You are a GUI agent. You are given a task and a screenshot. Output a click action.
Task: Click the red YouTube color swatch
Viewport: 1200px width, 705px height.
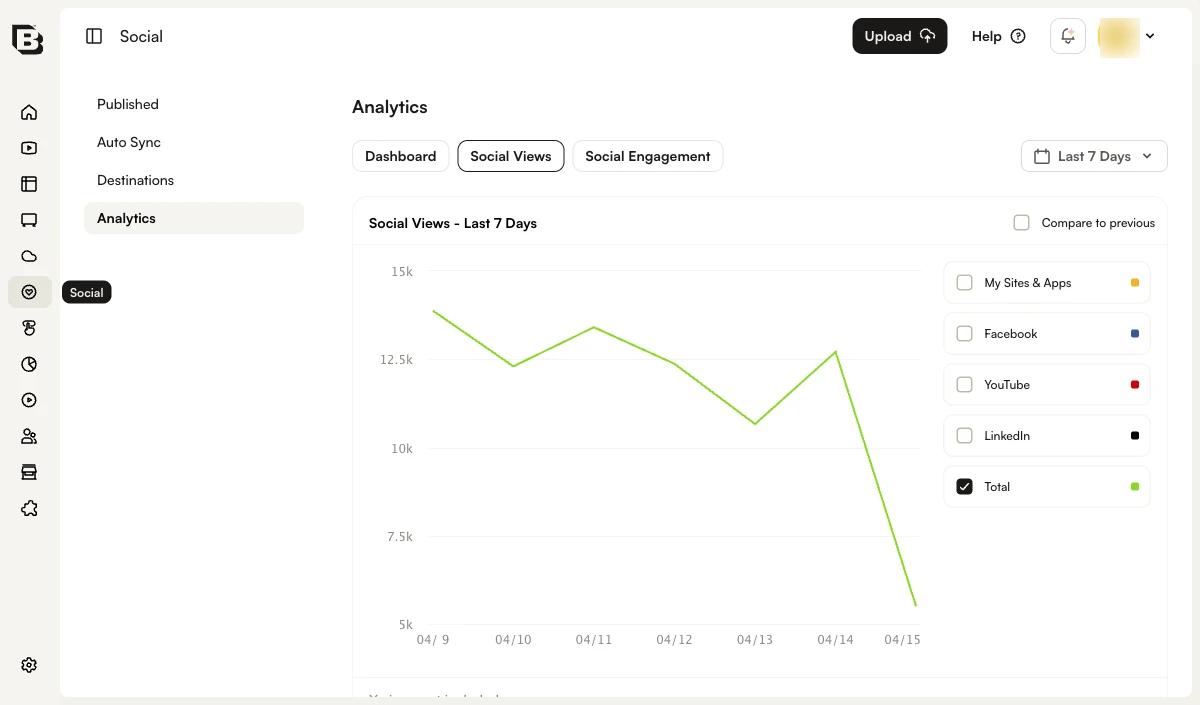(x=1135, y=385)
